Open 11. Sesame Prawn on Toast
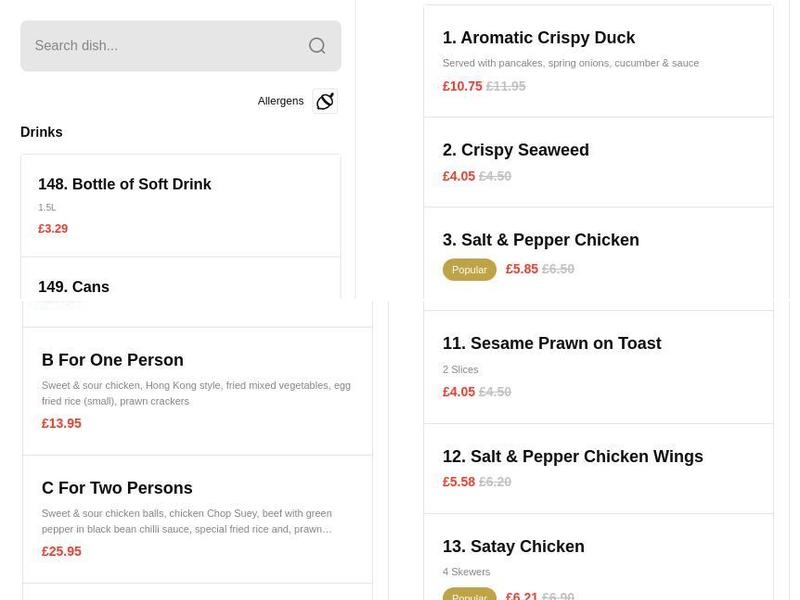 [552, 343]
